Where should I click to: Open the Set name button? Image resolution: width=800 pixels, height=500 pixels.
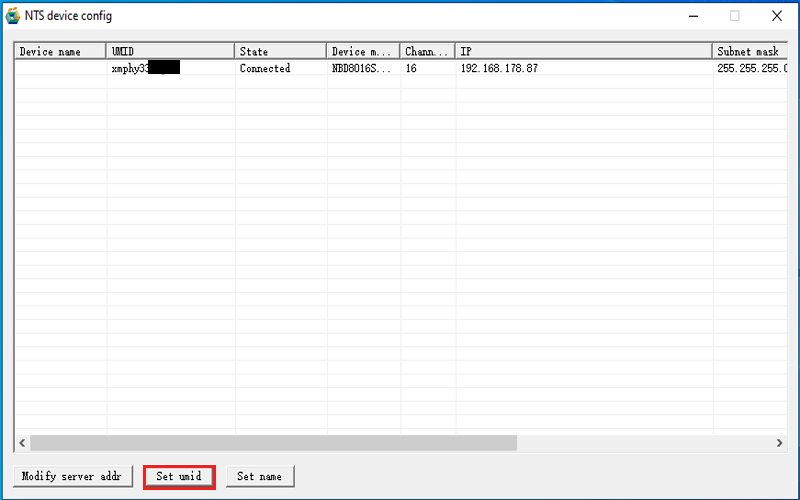pyautogui.click(x=259, y=476)
